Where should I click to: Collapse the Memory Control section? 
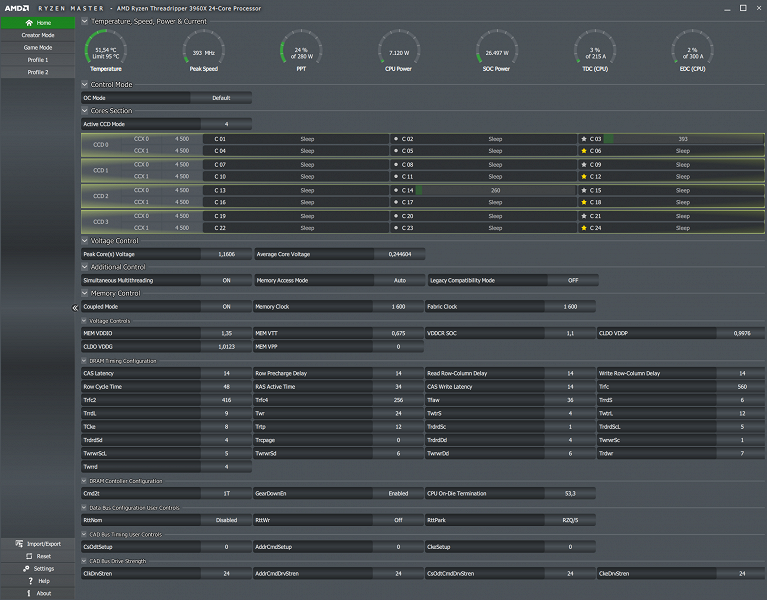85,293
